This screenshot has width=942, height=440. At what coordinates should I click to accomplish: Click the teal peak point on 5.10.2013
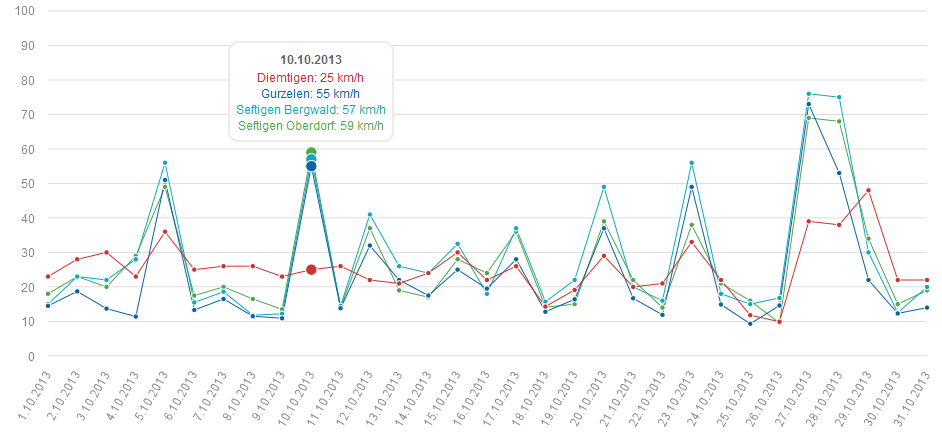[165, 163]
